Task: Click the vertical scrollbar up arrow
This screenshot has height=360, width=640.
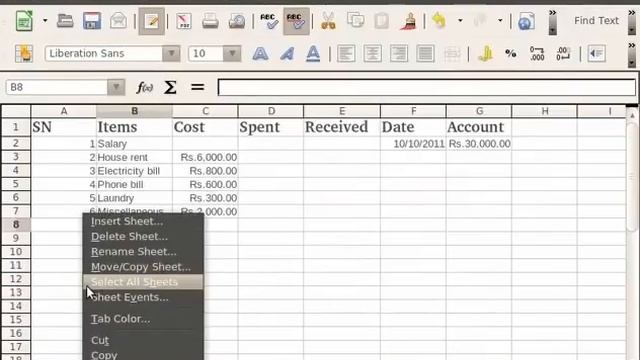Action: coord(632,116)
